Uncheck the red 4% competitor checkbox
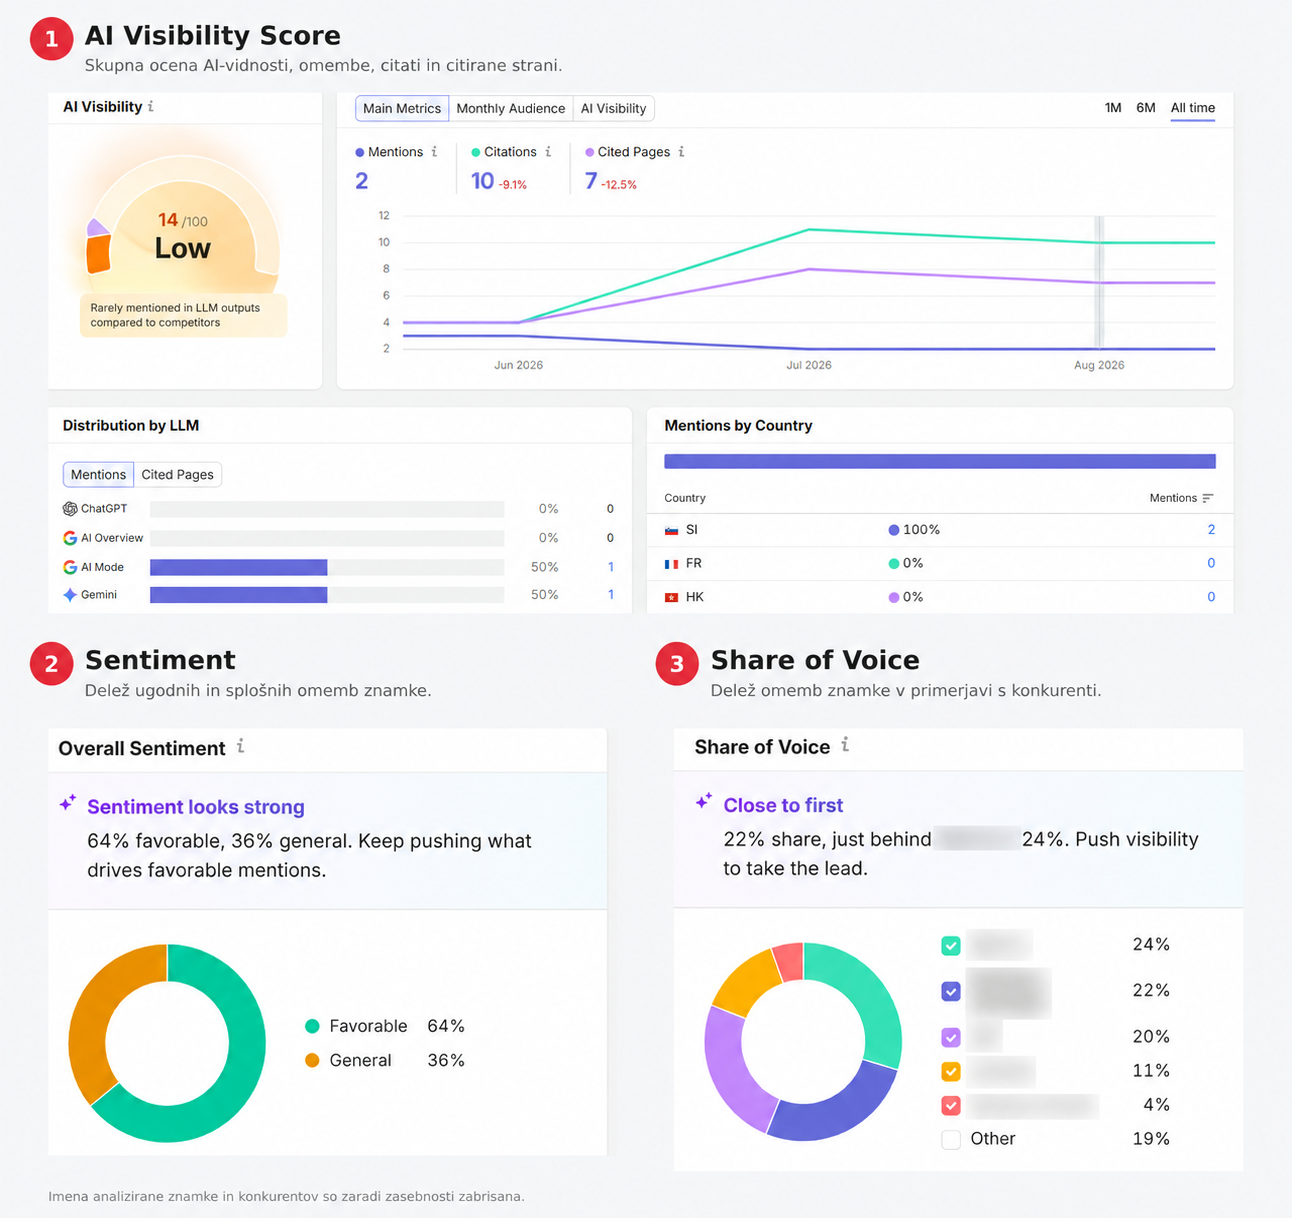The image size is (1292, 1218). coord(951,1105)
